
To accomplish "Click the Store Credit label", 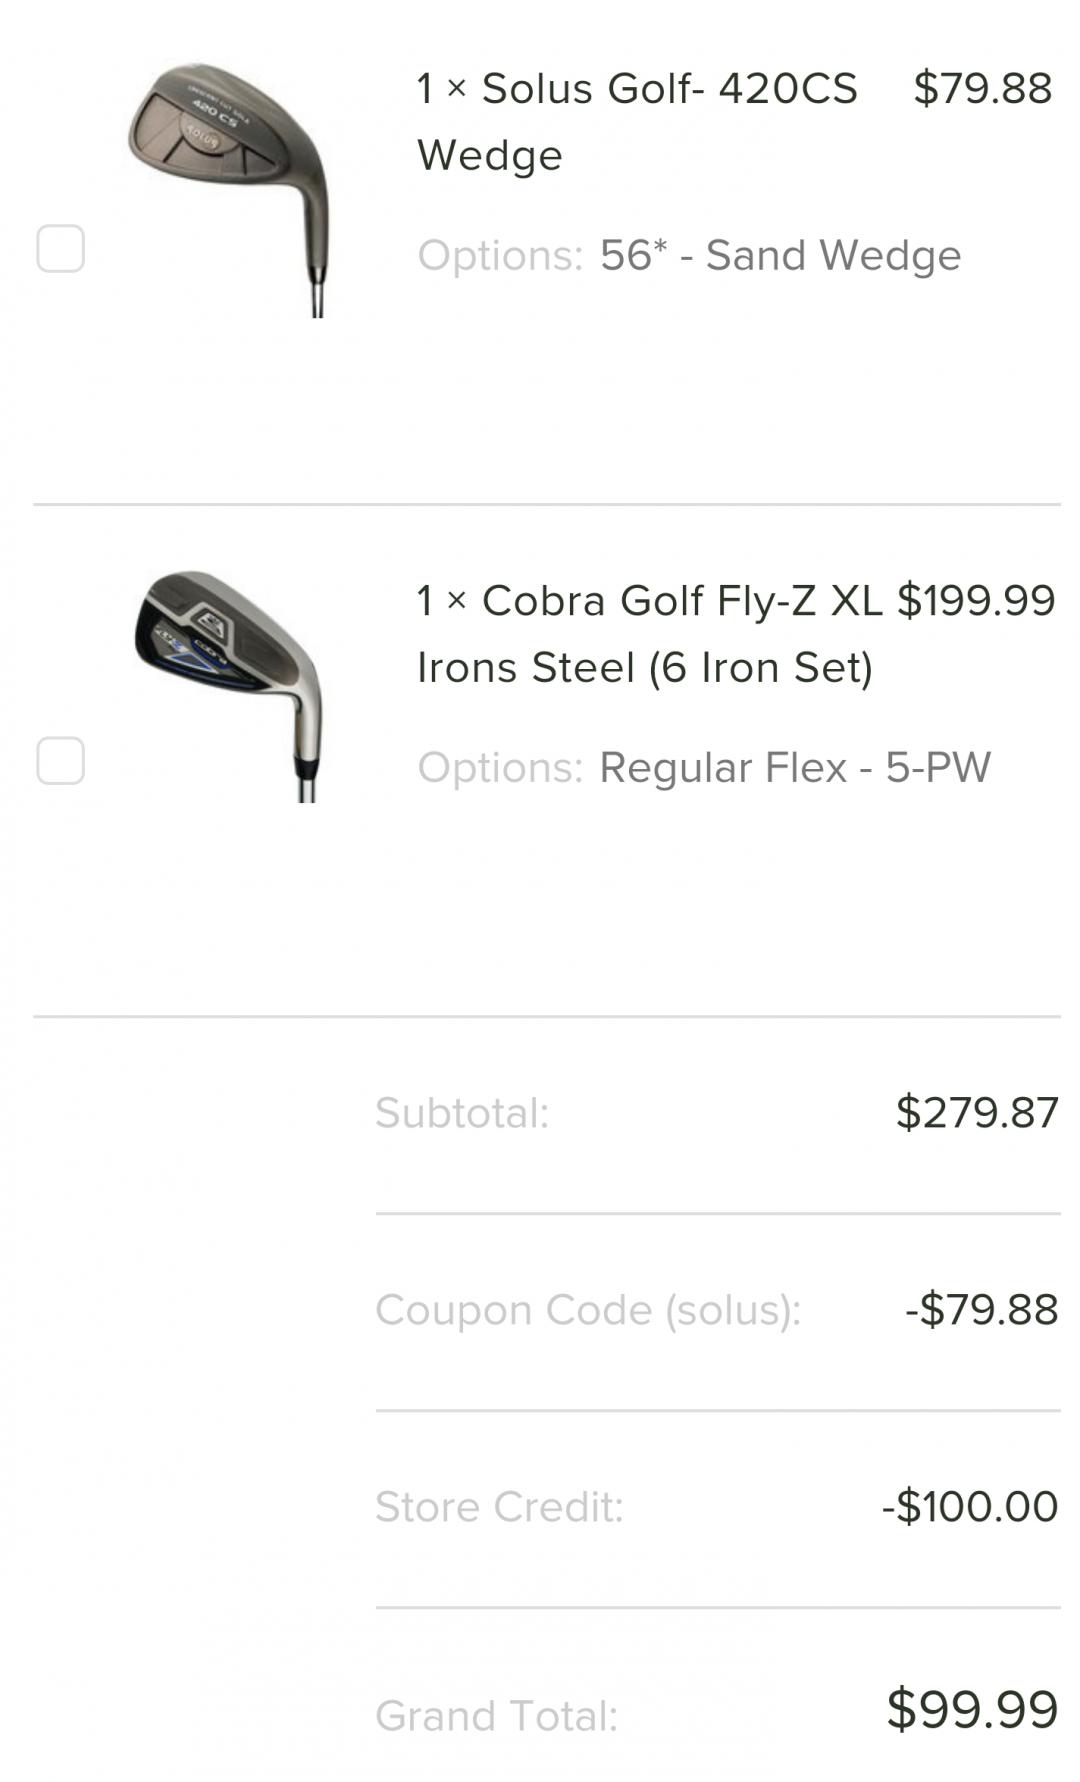I will (499, 1507).
